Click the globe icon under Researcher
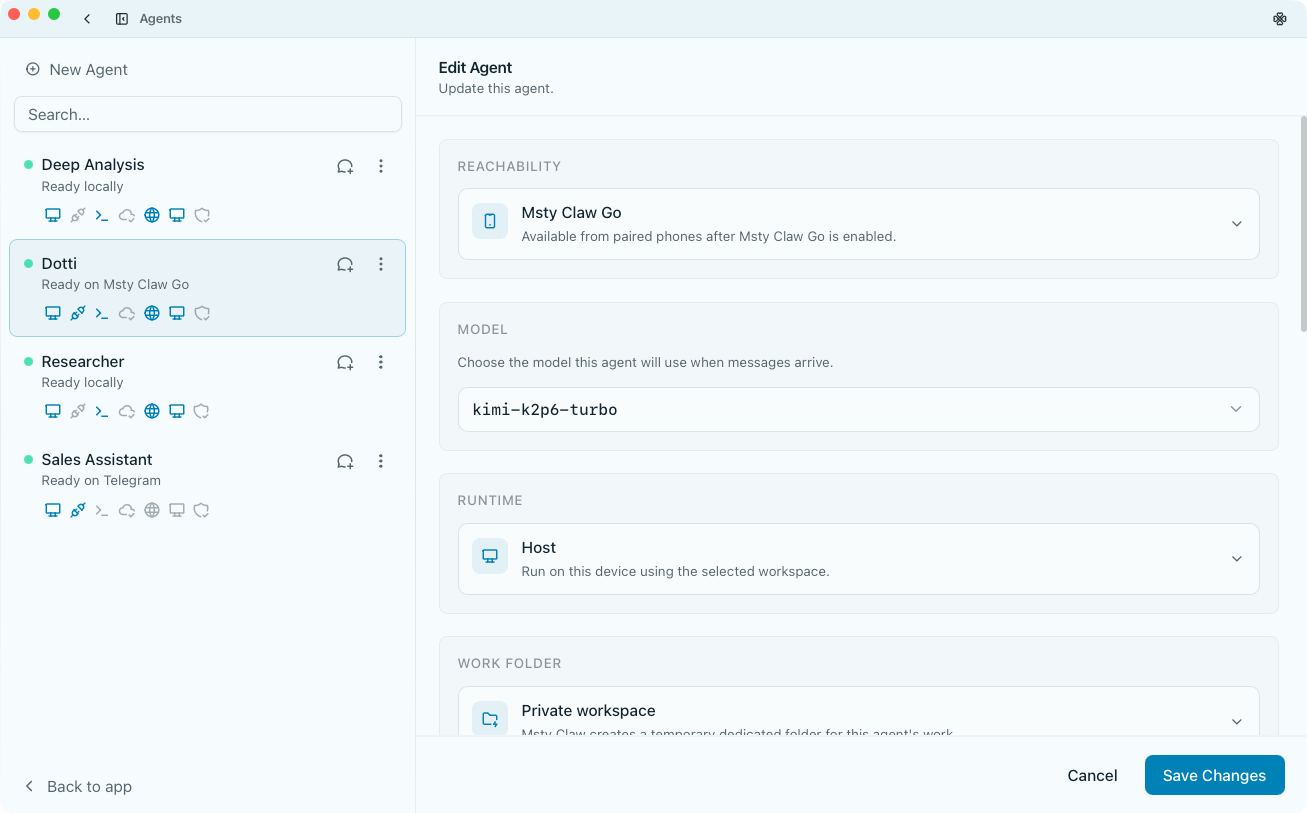The image size is (1307, 813). [152, 411]
